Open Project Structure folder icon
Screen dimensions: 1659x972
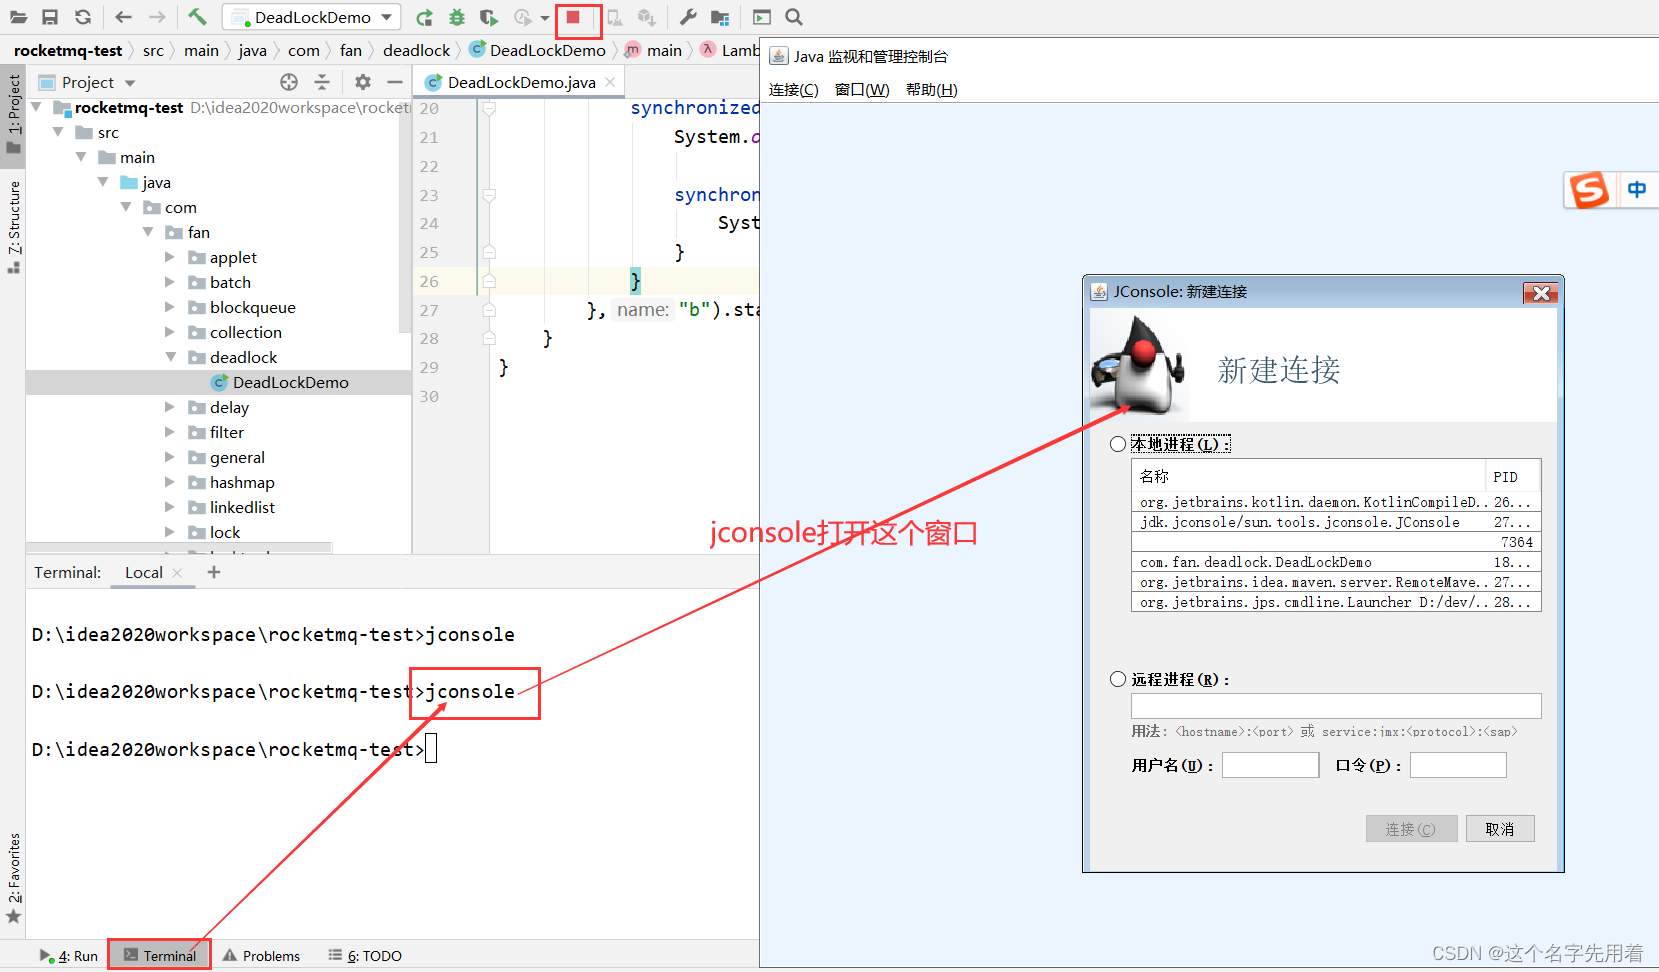720,17
